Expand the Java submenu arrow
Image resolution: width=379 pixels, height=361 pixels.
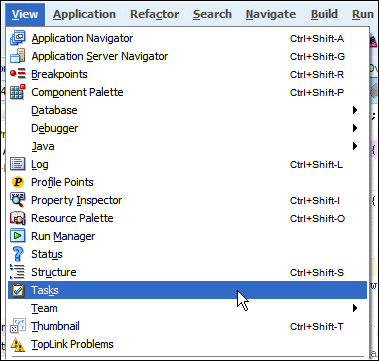pos(355,146)
